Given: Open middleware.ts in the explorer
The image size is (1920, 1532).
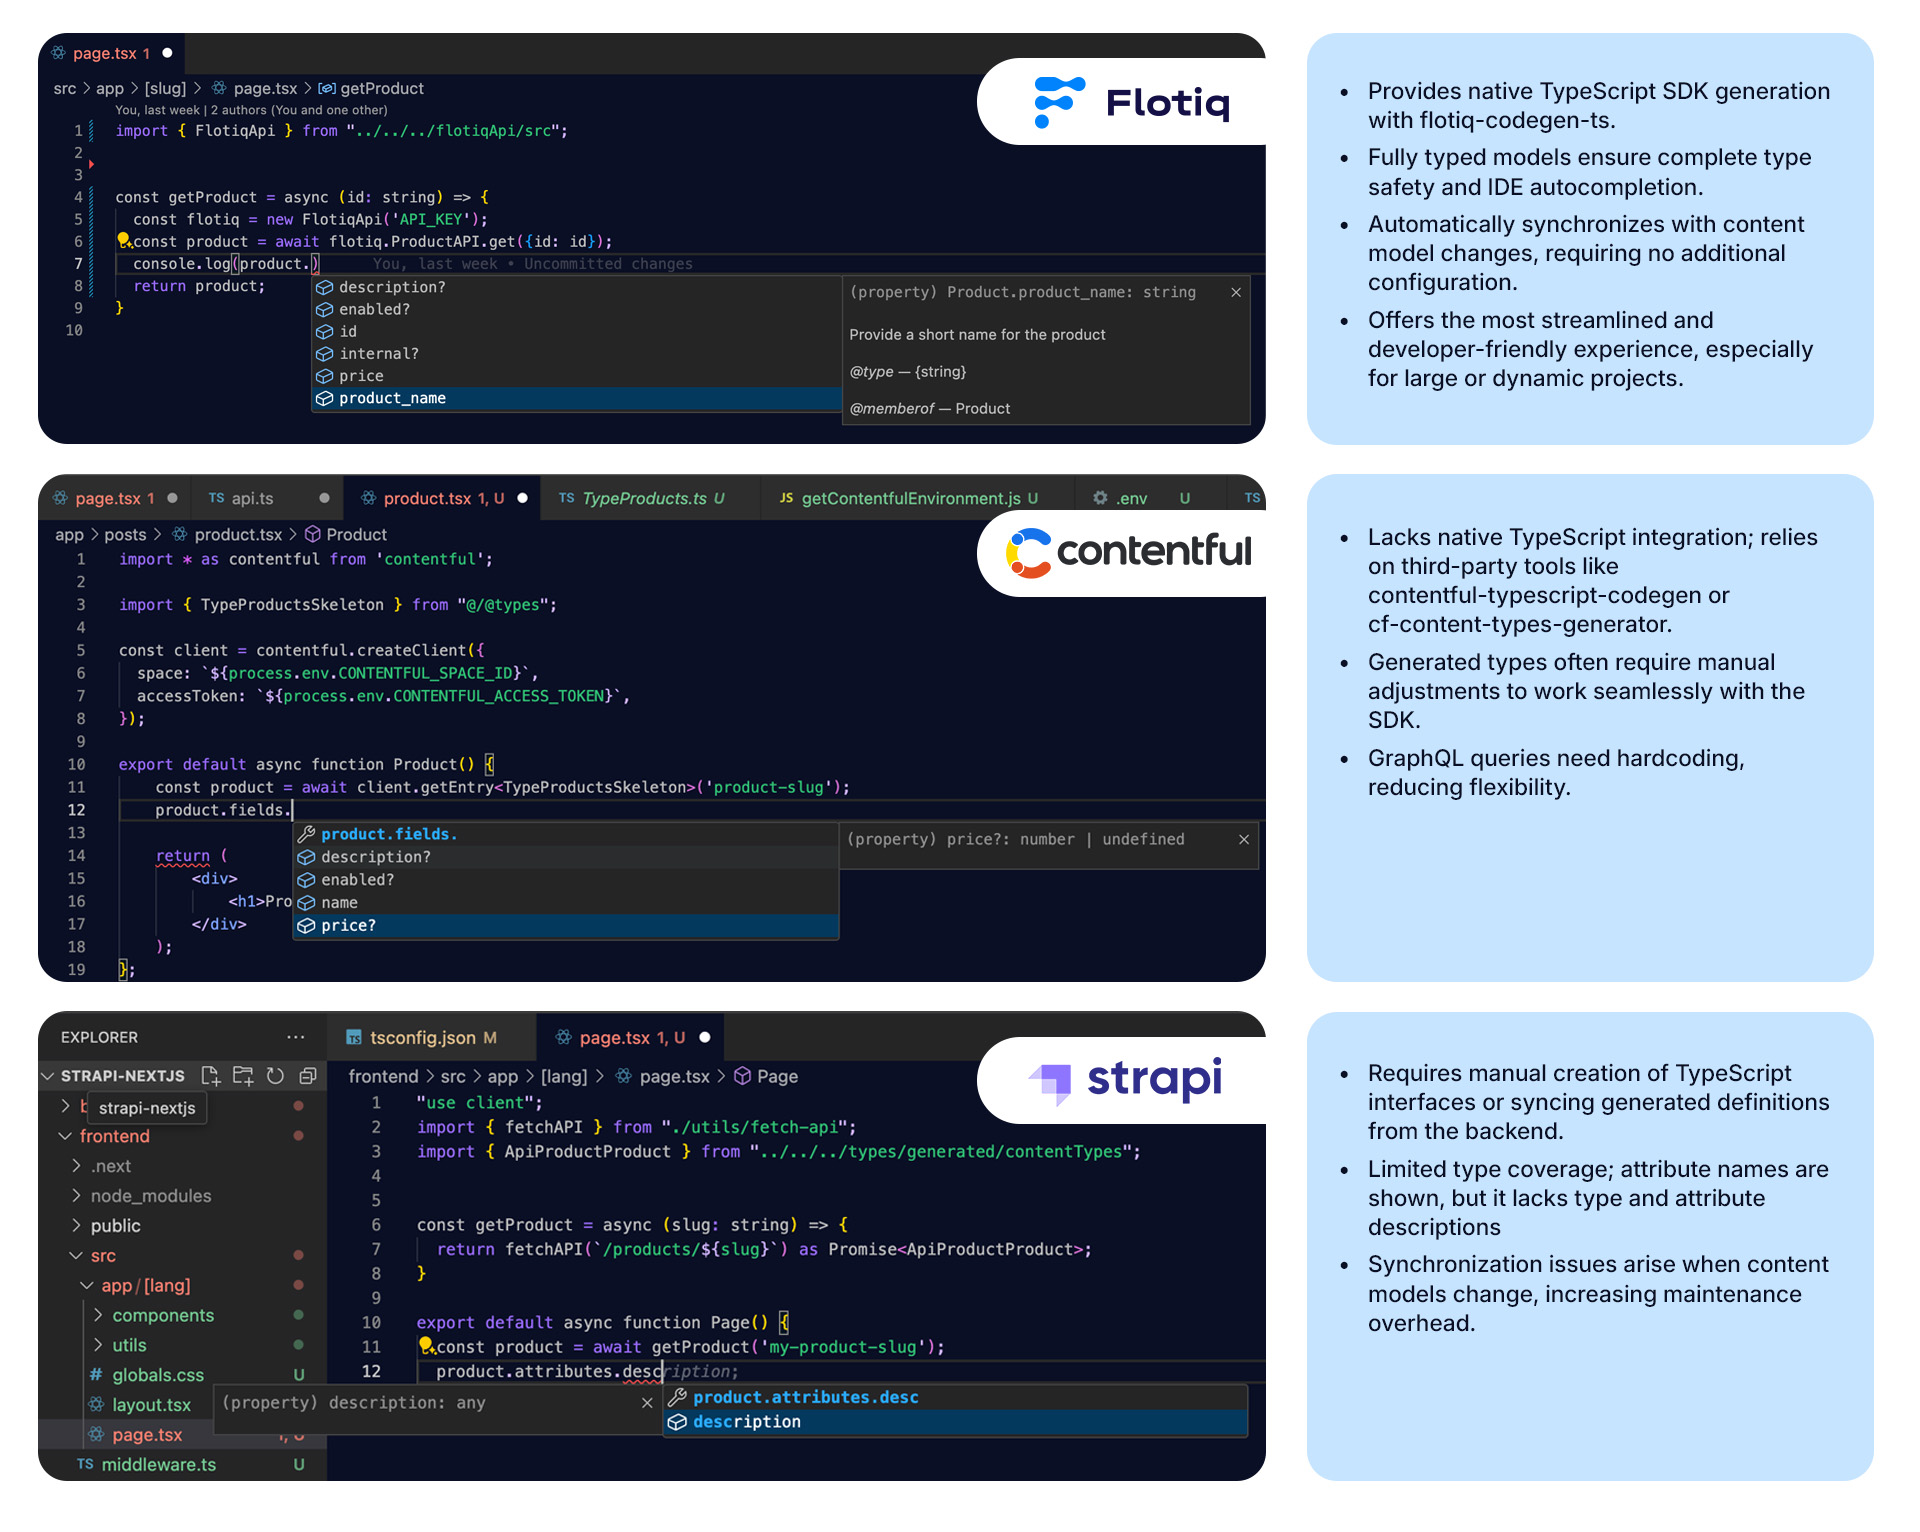Looking at the screenshot, I should tap(158, 1465).
